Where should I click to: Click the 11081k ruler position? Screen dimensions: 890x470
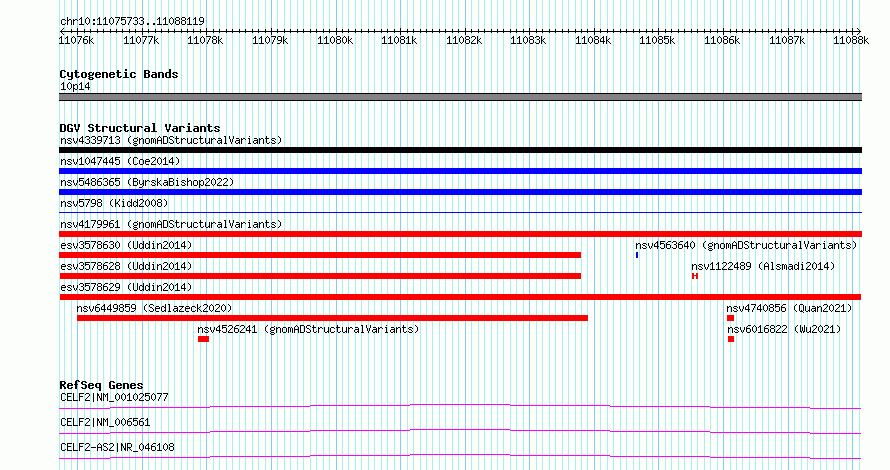[x=399, y=40]
